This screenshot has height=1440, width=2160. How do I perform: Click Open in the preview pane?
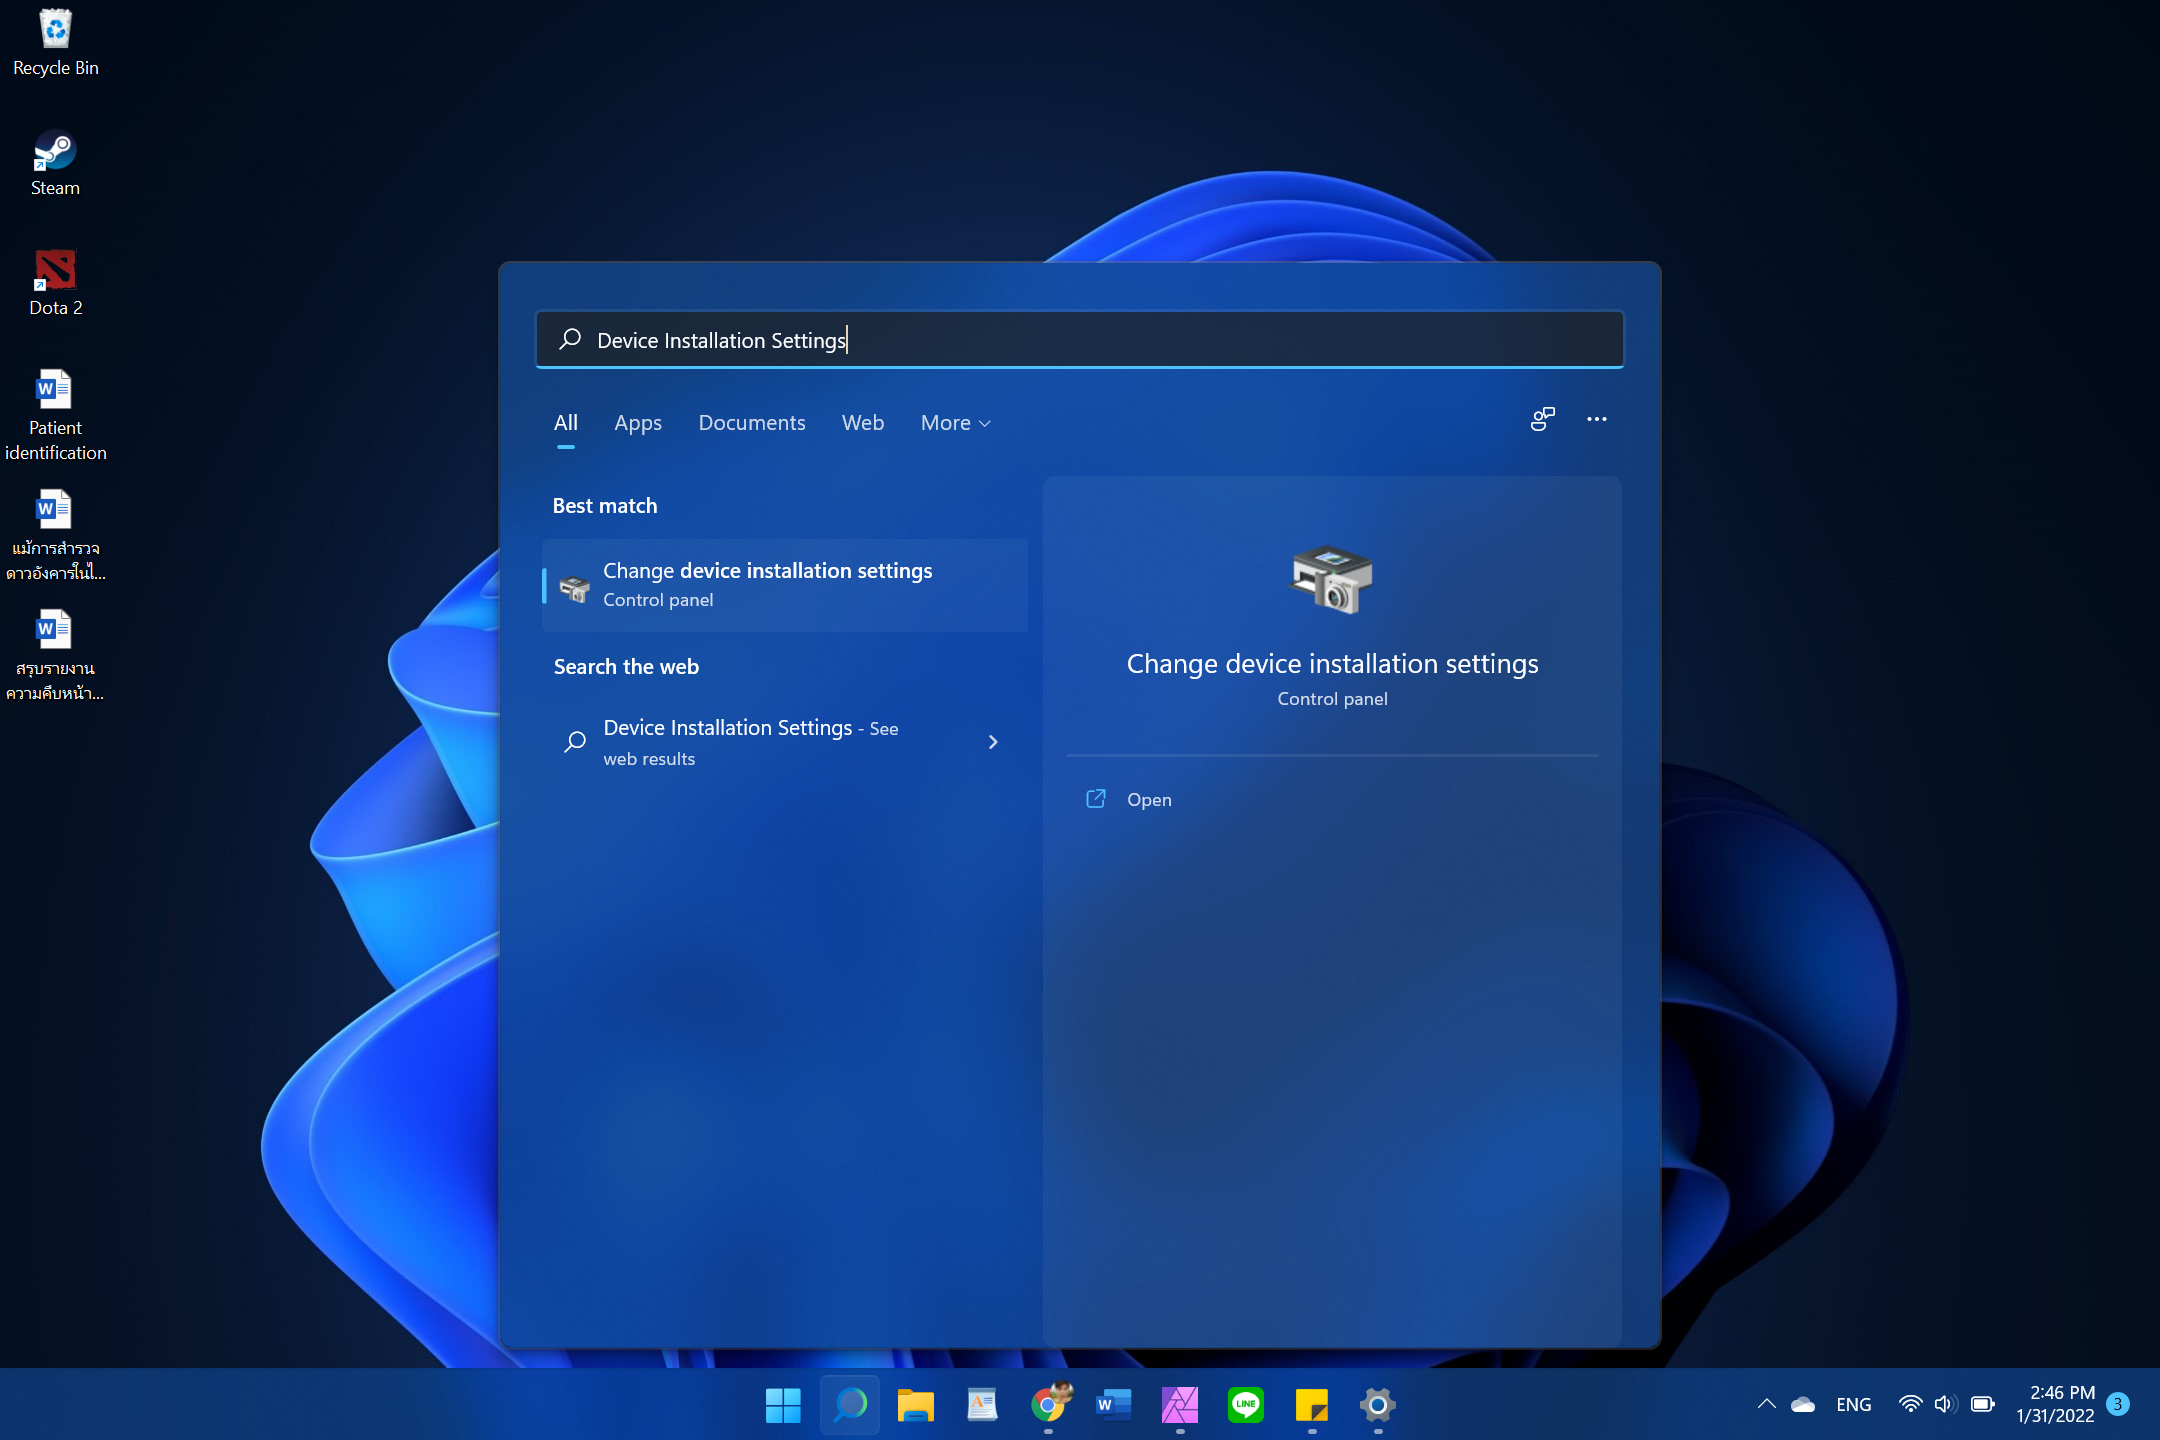(1148, 800)
